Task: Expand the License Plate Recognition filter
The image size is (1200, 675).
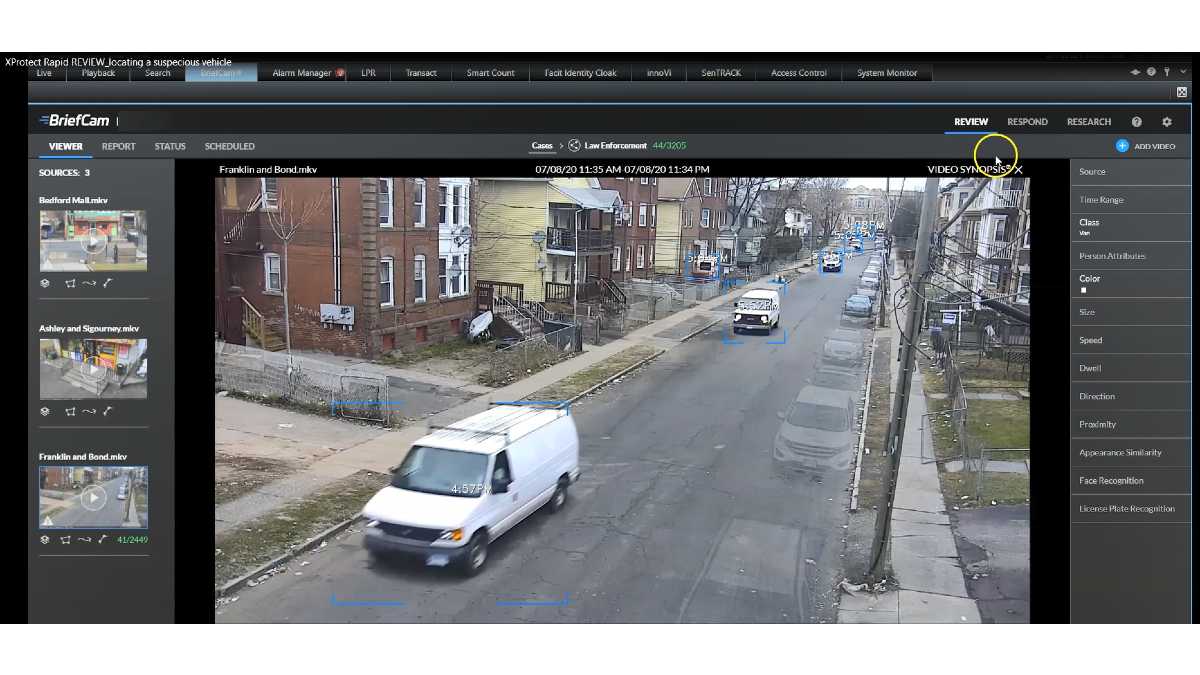Action: [1131, 508]
